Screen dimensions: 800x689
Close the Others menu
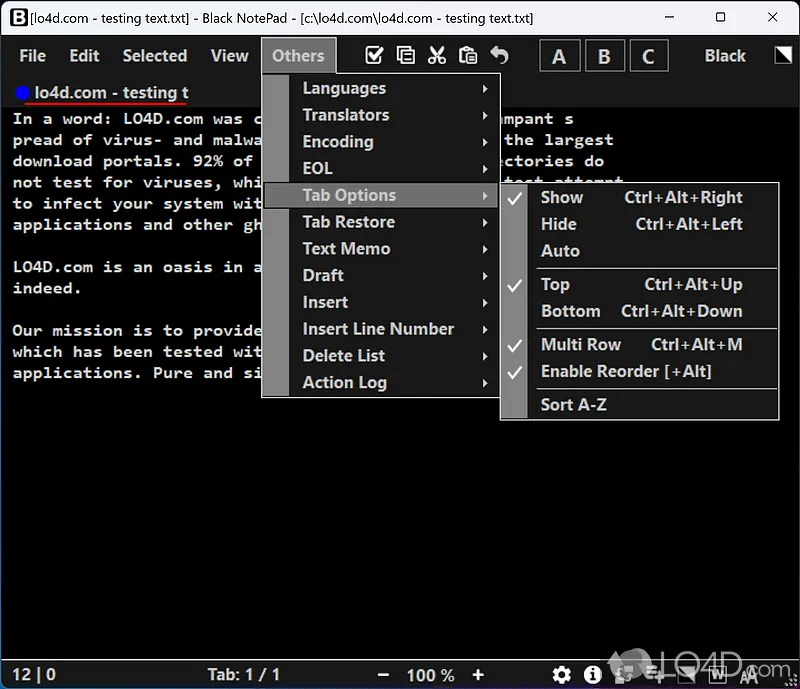[298, 56]
